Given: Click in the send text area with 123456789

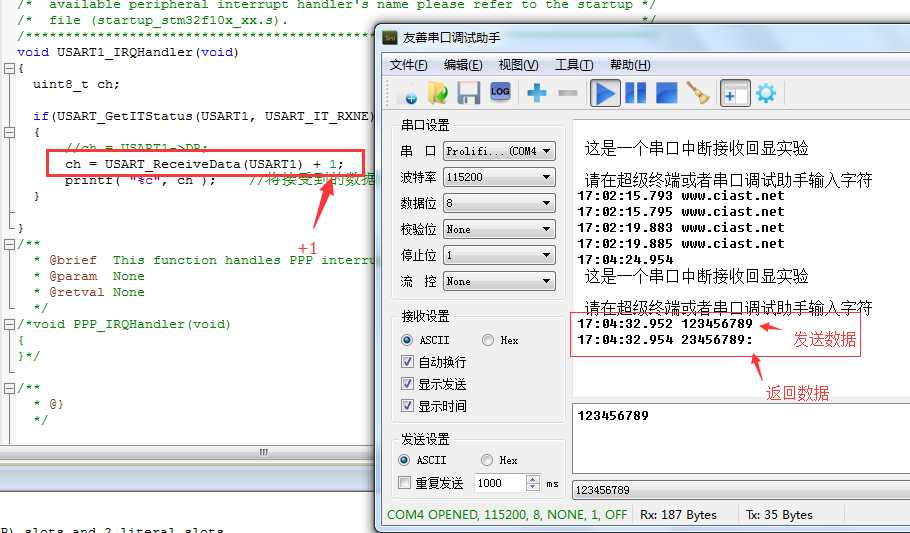Looking at the screenshot, I should 741,438.
